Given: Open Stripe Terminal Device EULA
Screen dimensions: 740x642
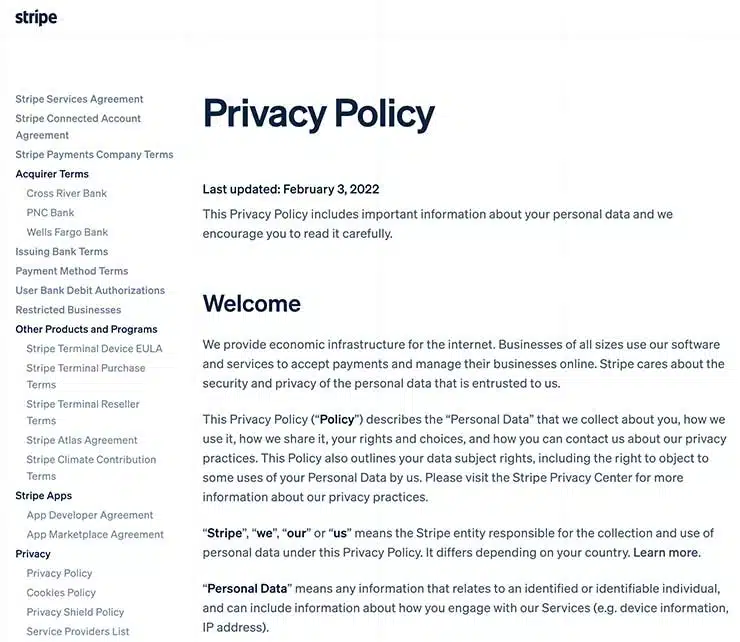Looking at the screenshot, I should coord(94,349).
